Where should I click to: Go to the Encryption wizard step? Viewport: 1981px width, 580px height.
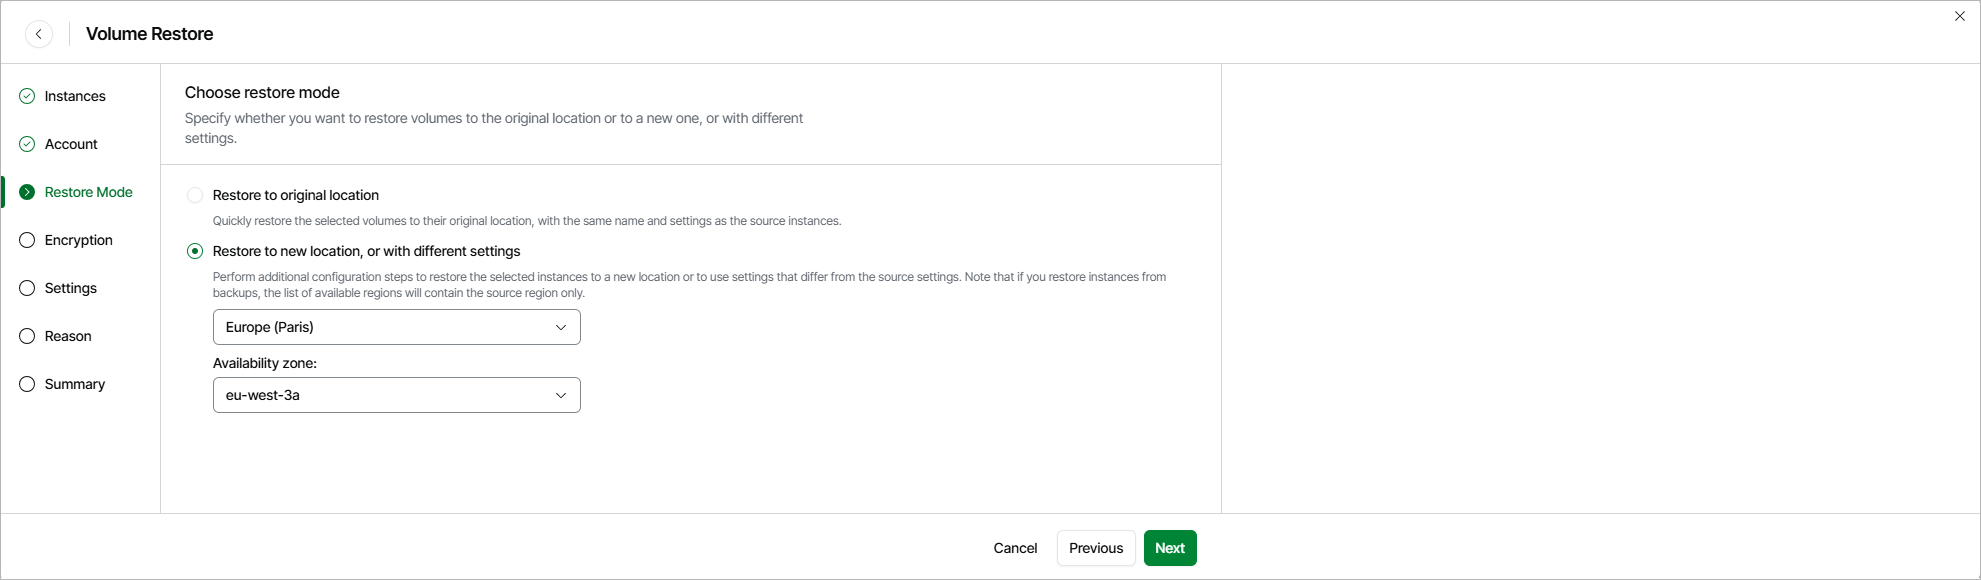point(79,240)
